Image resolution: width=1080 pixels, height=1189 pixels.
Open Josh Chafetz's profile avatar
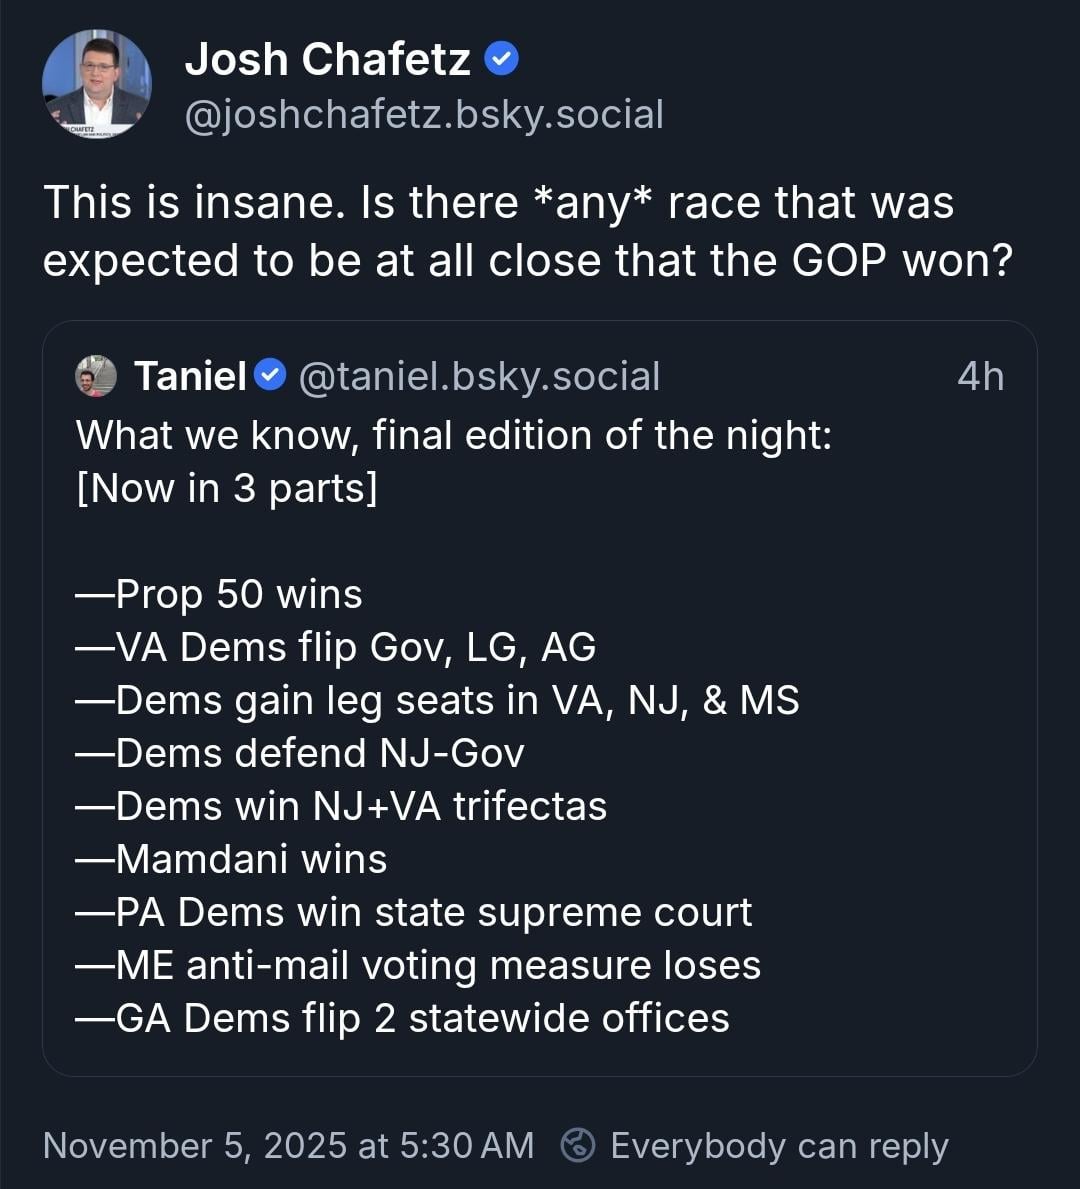coord(97,84)
